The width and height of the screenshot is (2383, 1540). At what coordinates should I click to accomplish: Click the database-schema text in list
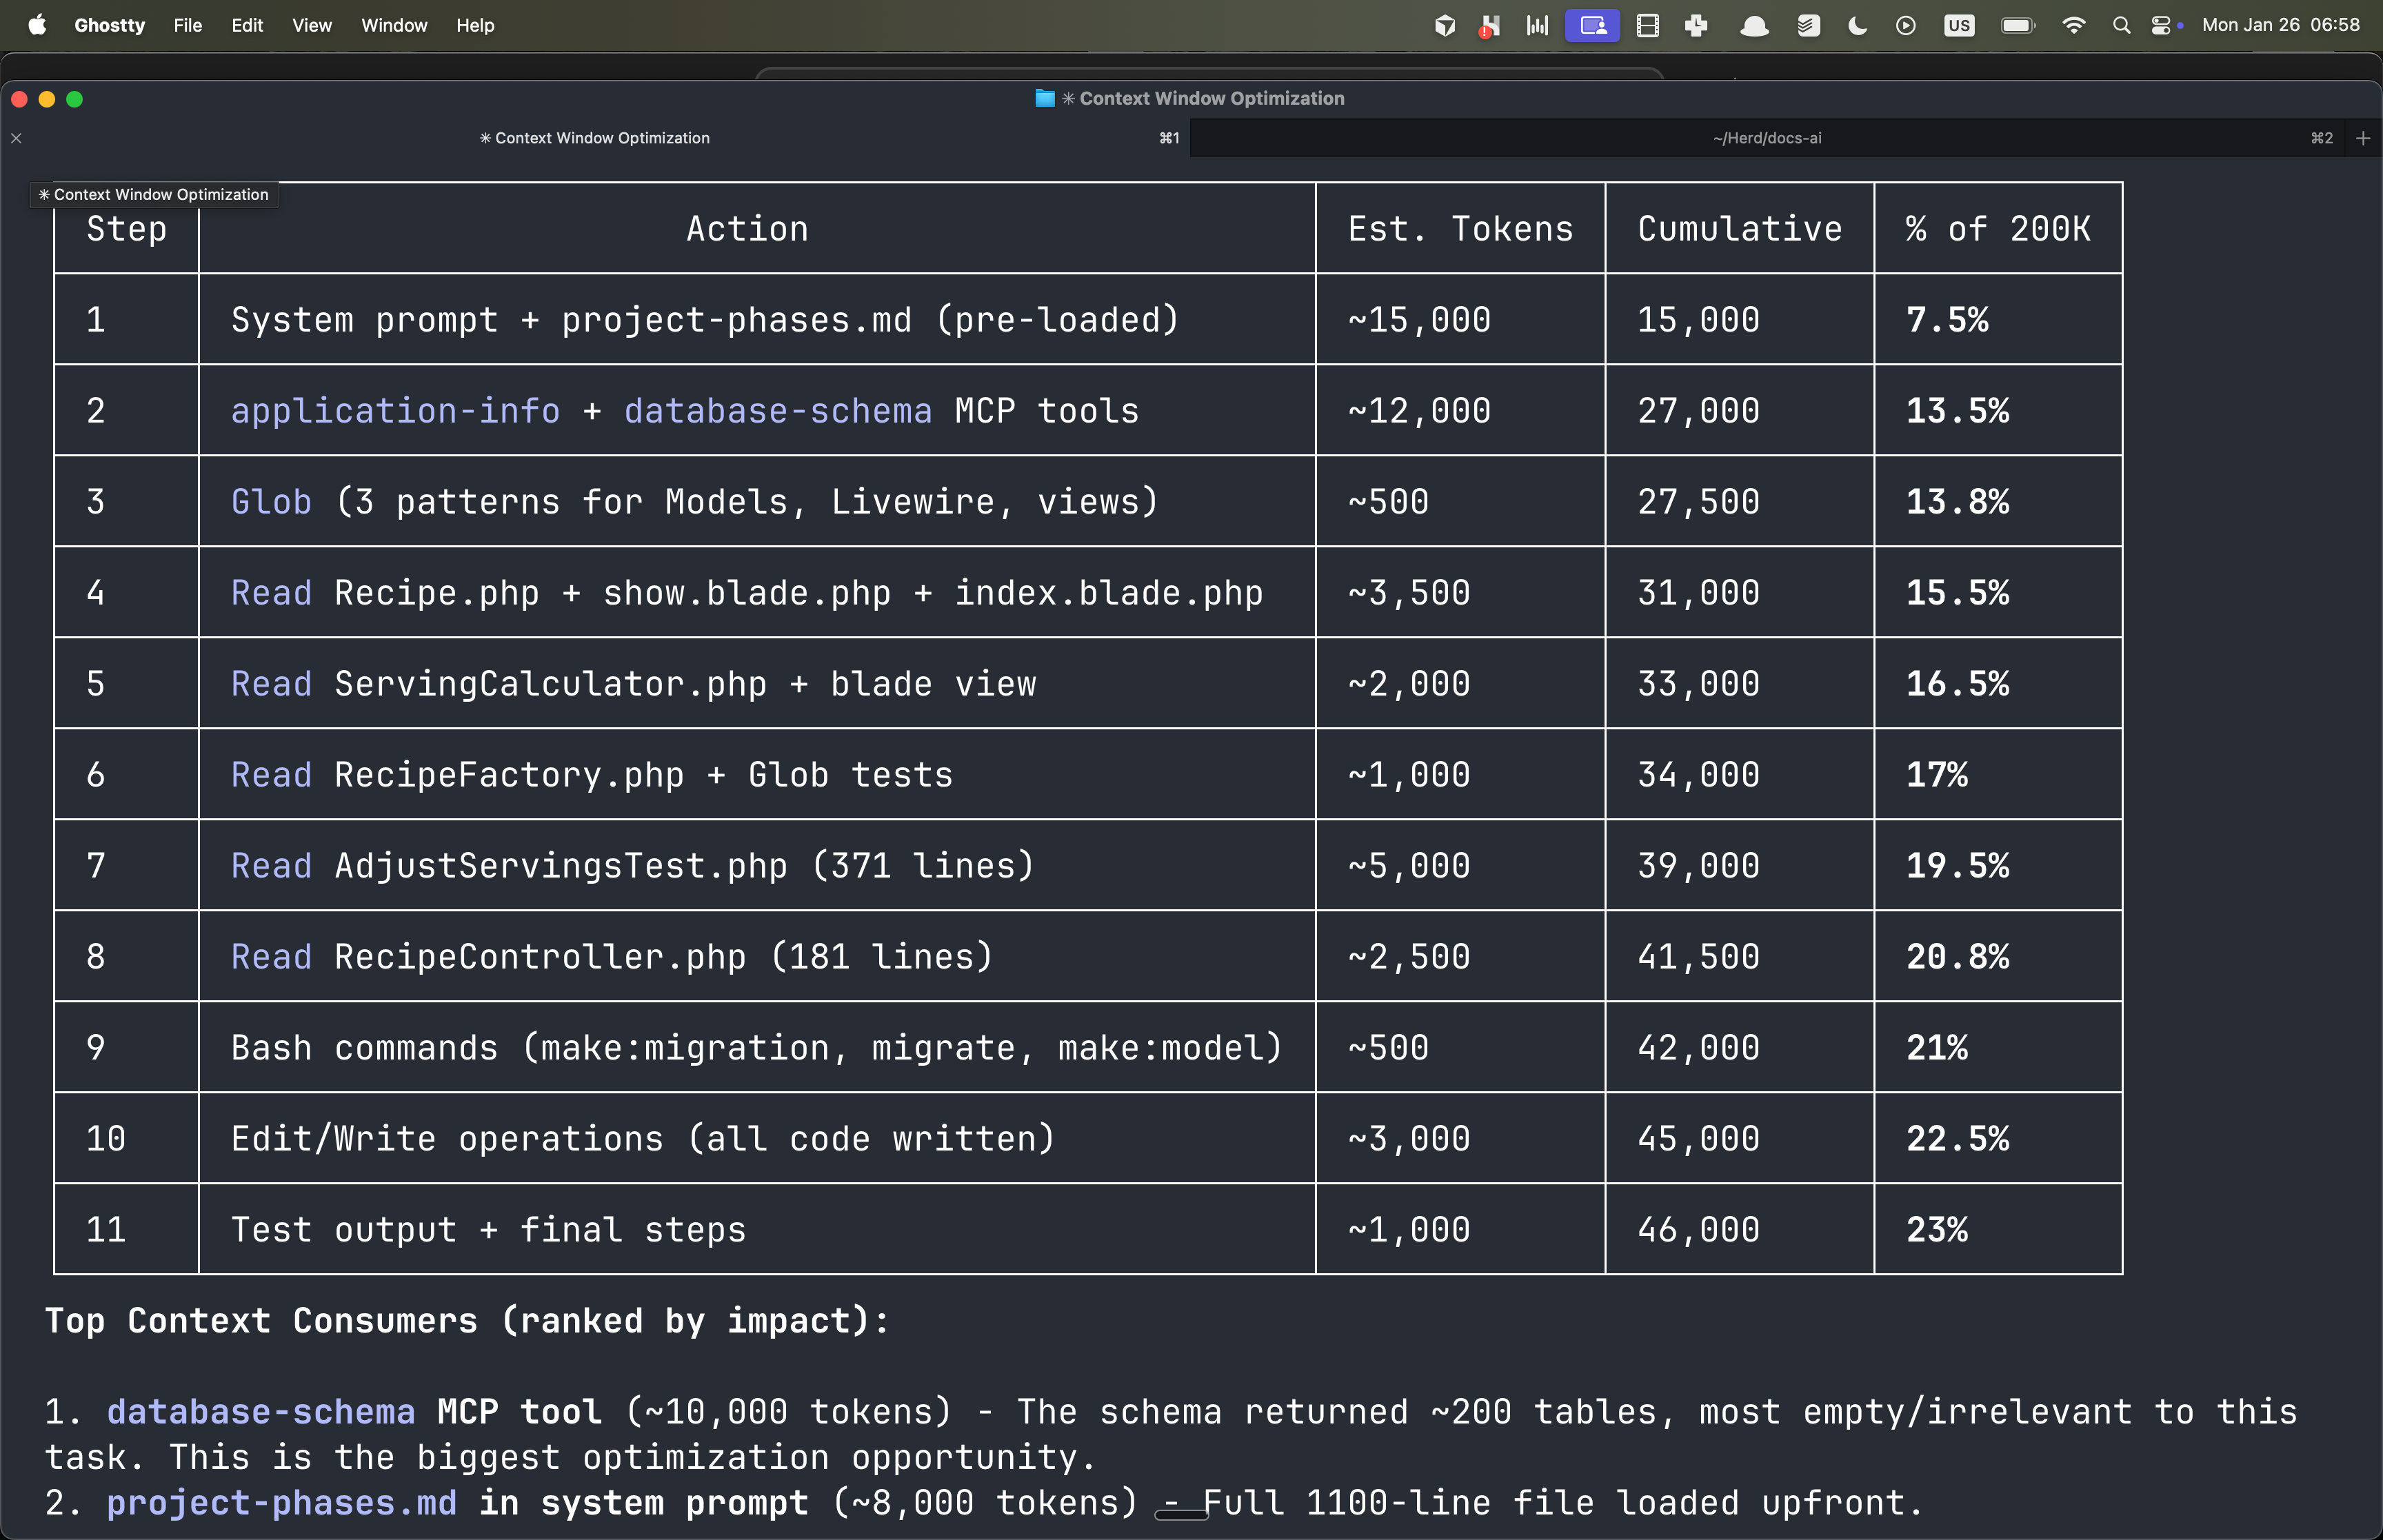pos(260,1411)
